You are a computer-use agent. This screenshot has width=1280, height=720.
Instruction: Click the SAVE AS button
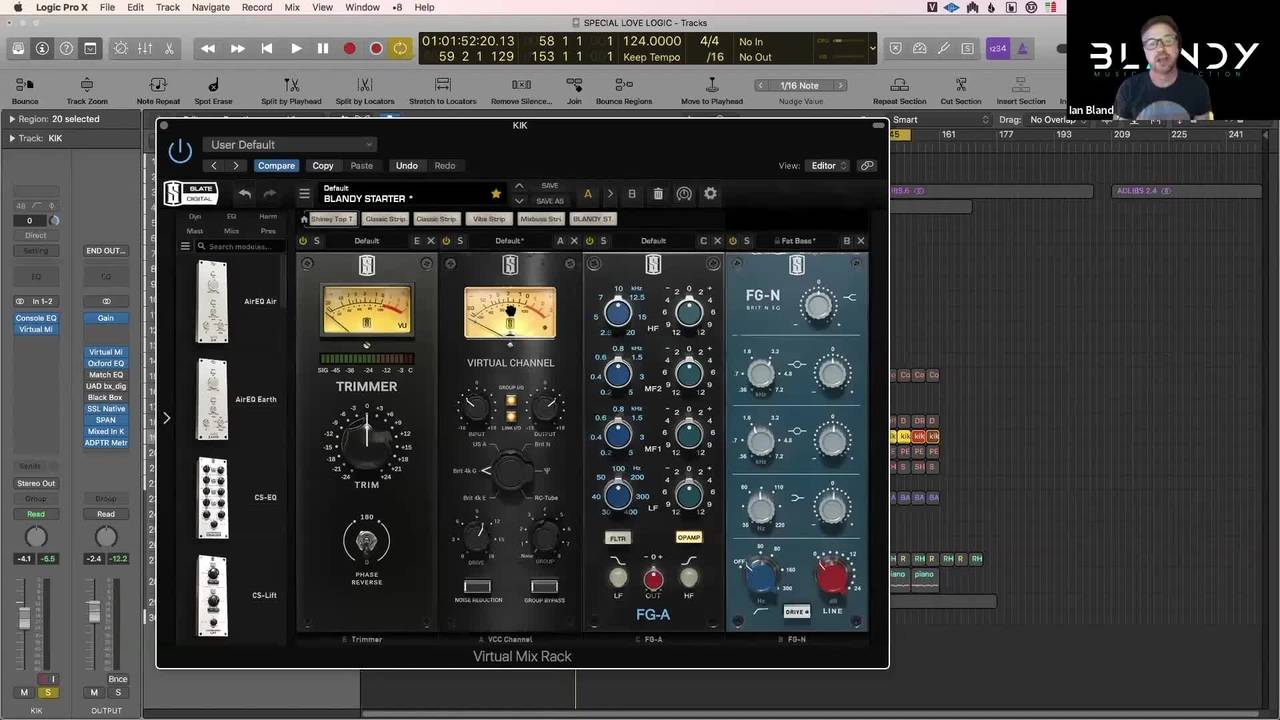(549, 201)
